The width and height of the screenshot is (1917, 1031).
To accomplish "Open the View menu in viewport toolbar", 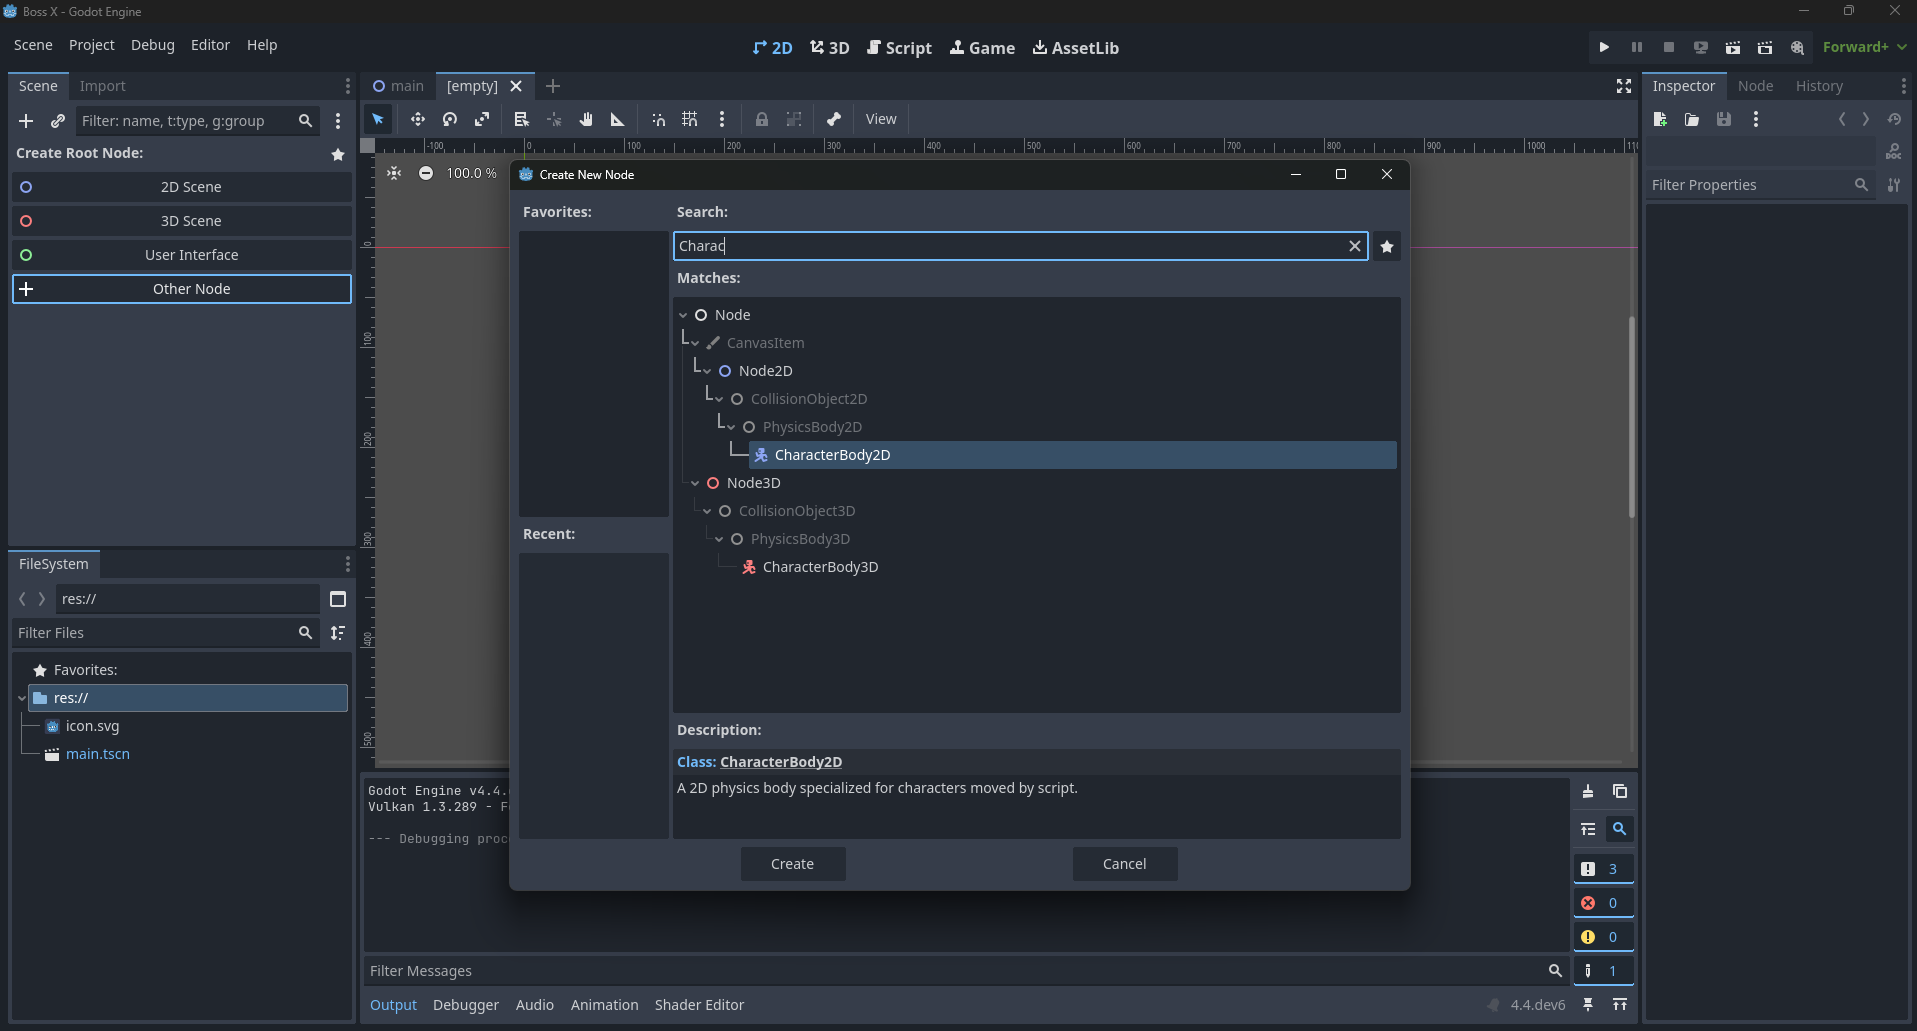I will [x=881, y=119].
